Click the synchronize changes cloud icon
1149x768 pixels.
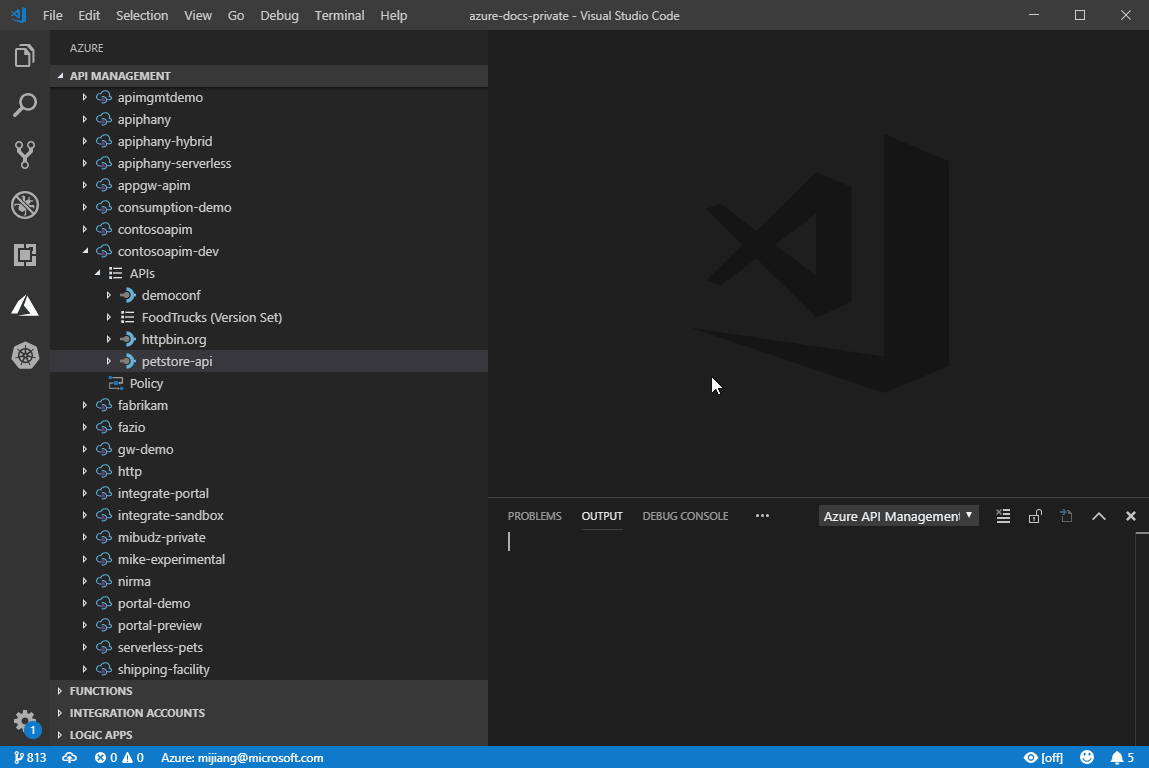(x=70, y=758)
